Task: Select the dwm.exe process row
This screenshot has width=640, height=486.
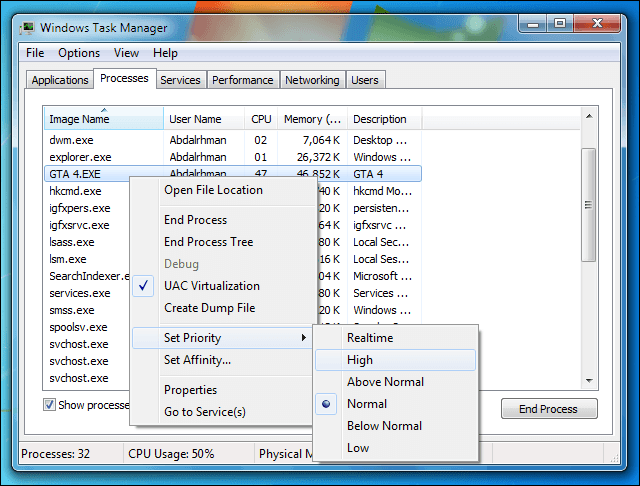Action: pyautogui.click(x=233, y=140)
